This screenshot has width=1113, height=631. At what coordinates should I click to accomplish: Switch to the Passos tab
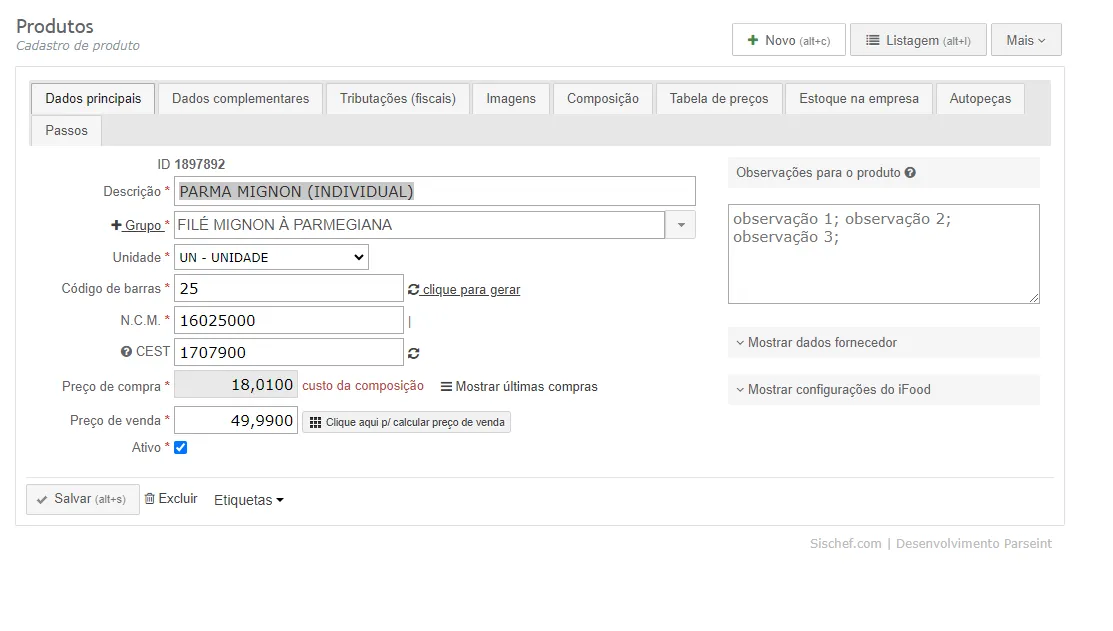tap(67, 131)
